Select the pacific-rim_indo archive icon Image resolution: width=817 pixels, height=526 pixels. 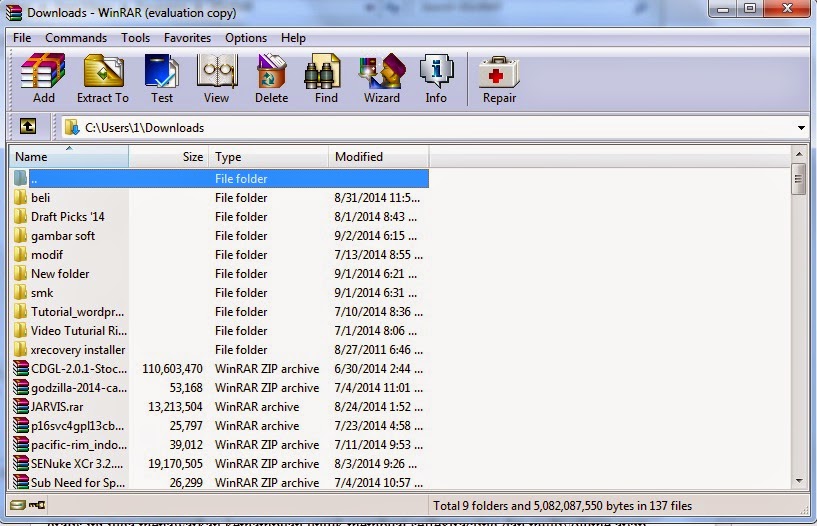tap(21, 444)
